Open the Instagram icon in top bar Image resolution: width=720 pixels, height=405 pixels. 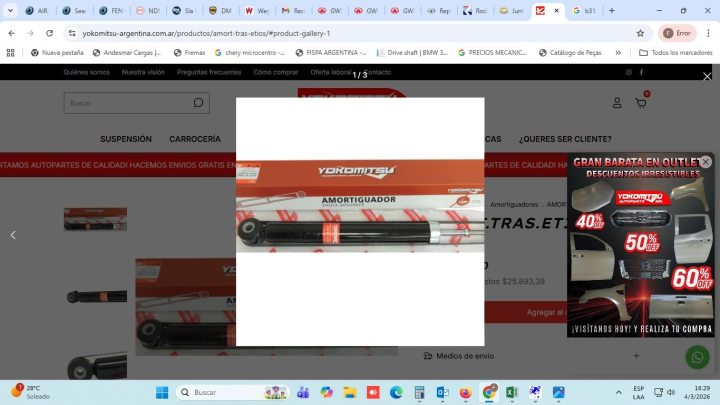[x=629, y=72]
